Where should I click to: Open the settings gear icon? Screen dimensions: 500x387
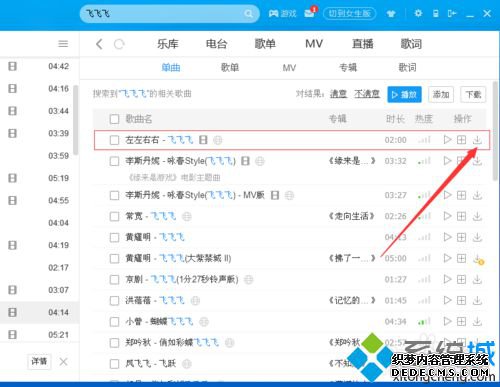[x=418, y=13]
